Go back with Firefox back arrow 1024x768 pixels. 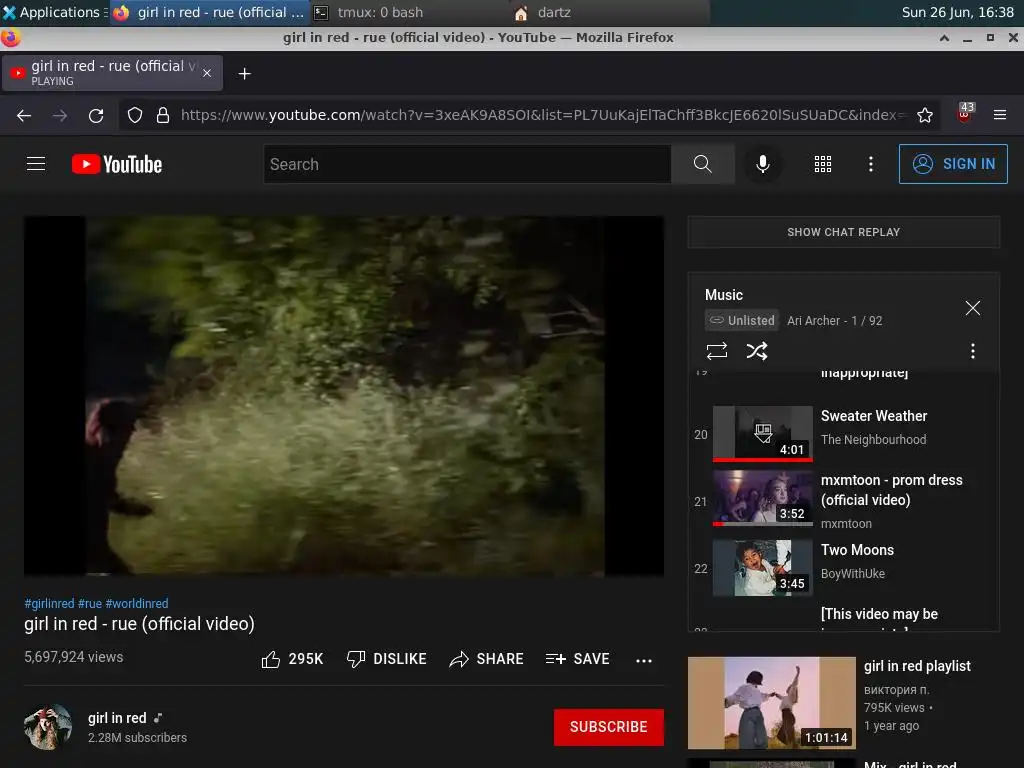[24, 116]
